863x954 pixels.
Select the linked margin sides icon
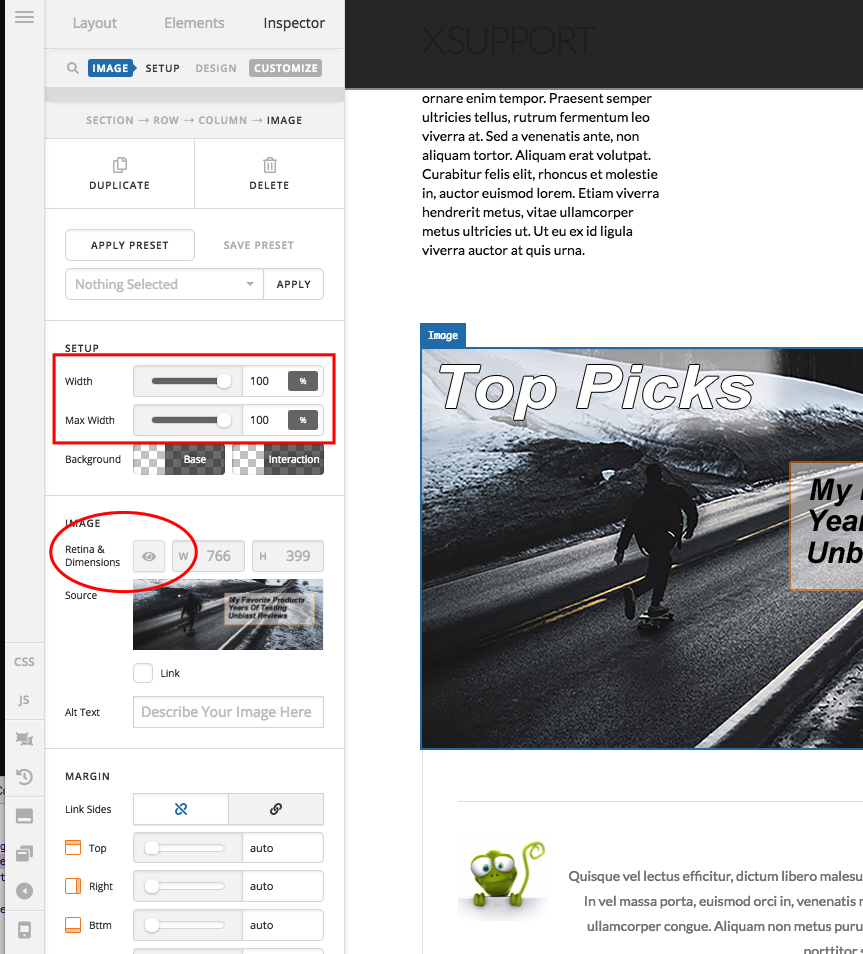pos(276,809)
